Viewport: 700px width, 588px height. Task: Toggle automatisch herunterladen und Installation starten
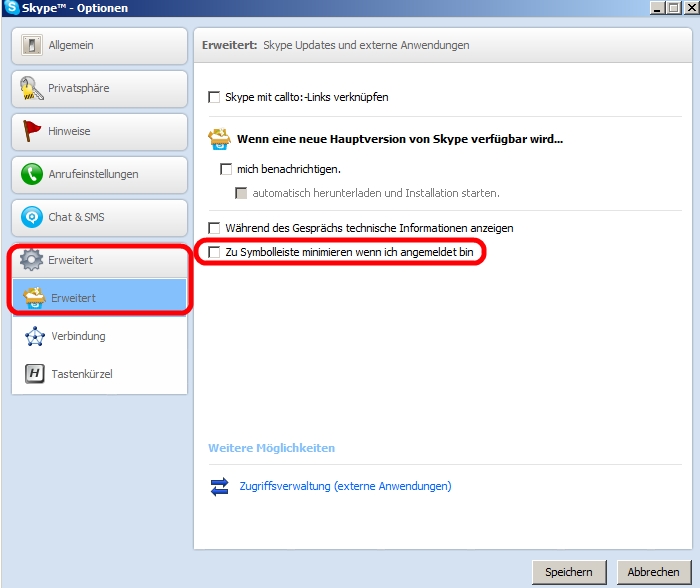pyautogui.click(x=241, y=193)
